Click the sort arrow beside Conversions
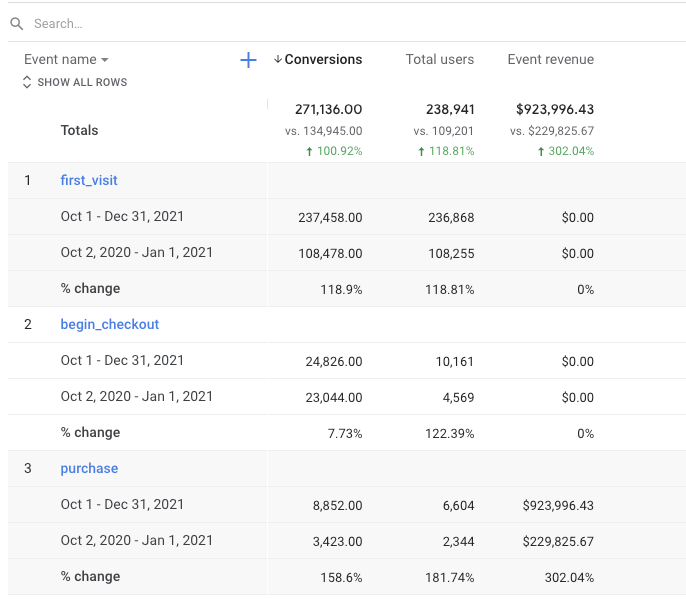The image size is (686, 599). pyautogui.click(x=278, y=60)
